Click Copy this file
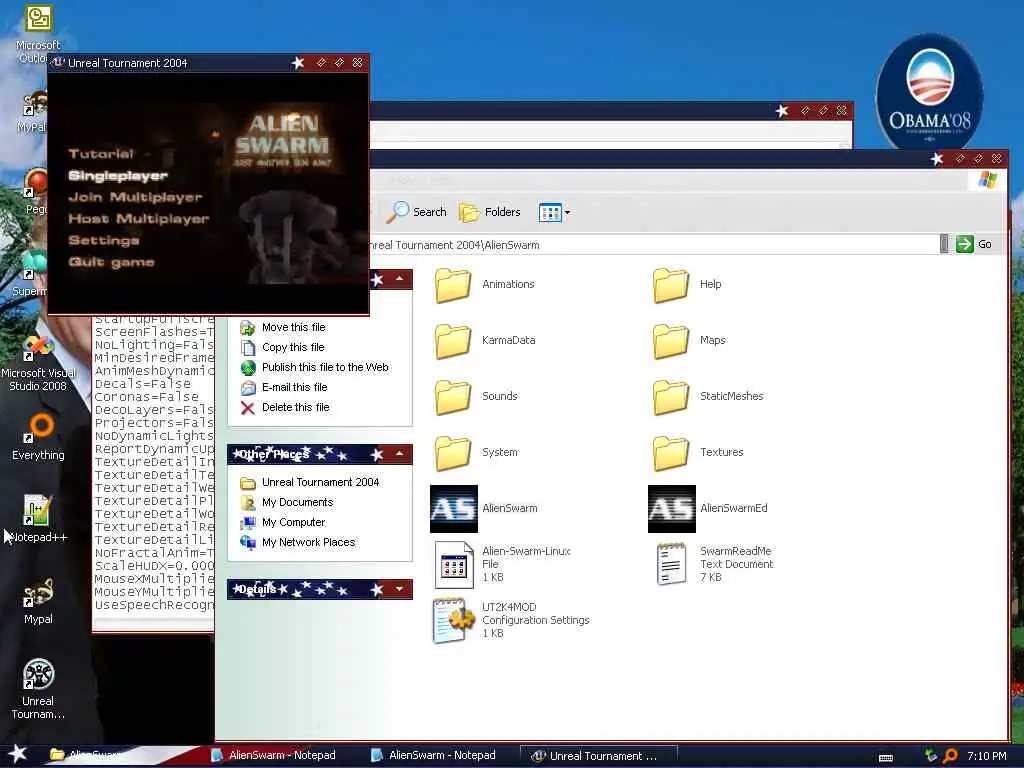Viewport: 1024px width, 768px height. pos(282,347)
